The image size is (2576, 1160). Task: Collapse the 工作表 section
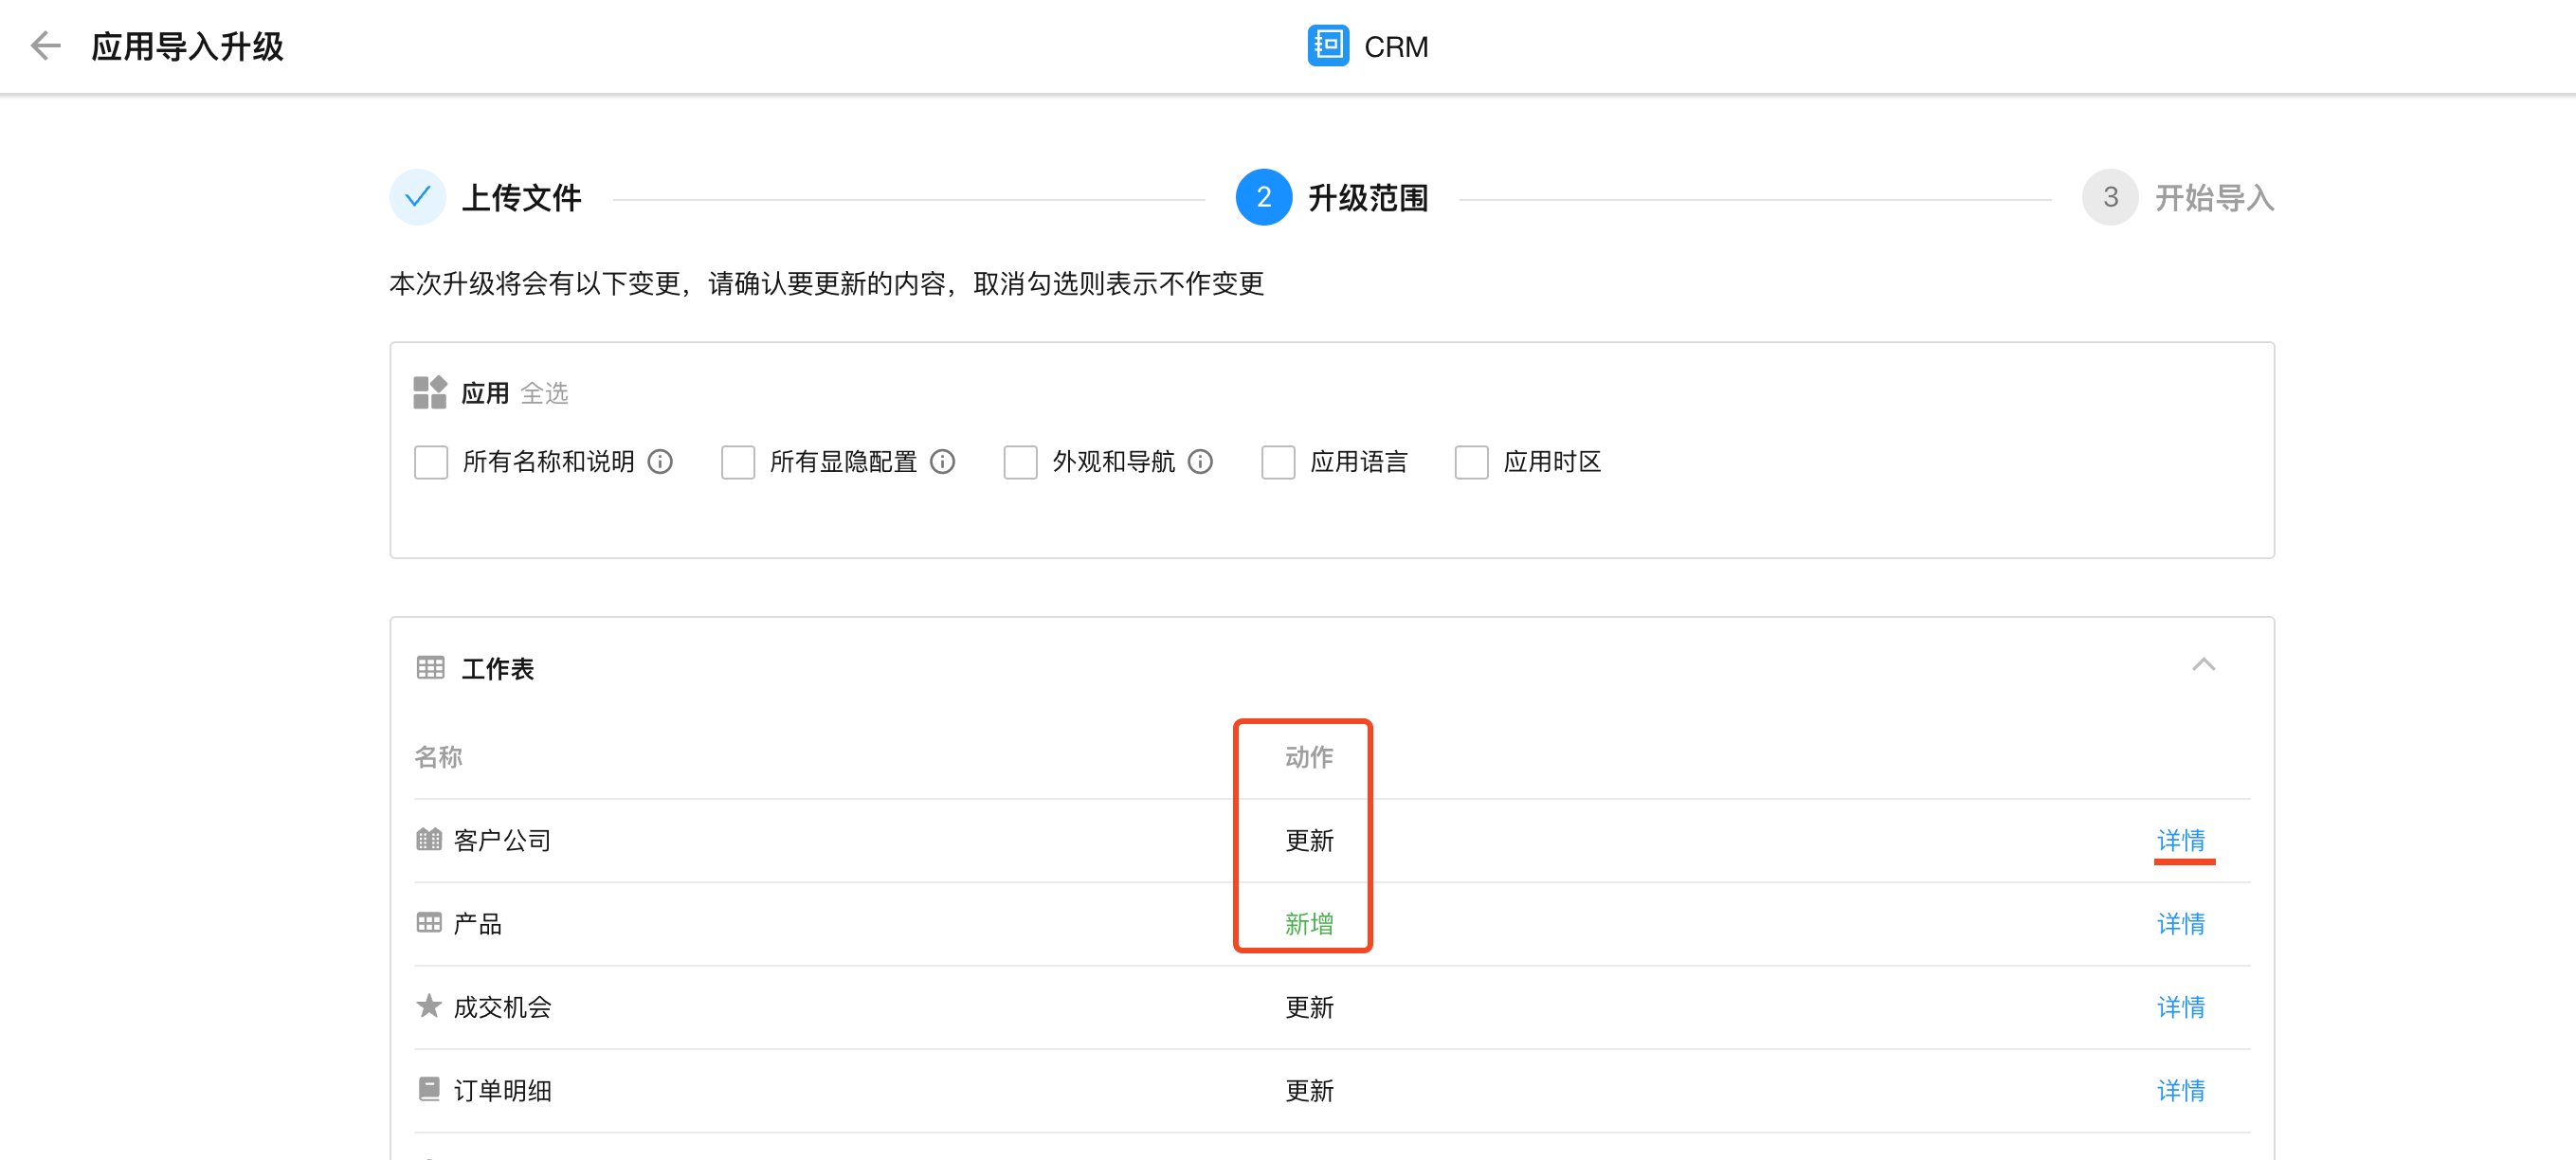(2203, 665)
